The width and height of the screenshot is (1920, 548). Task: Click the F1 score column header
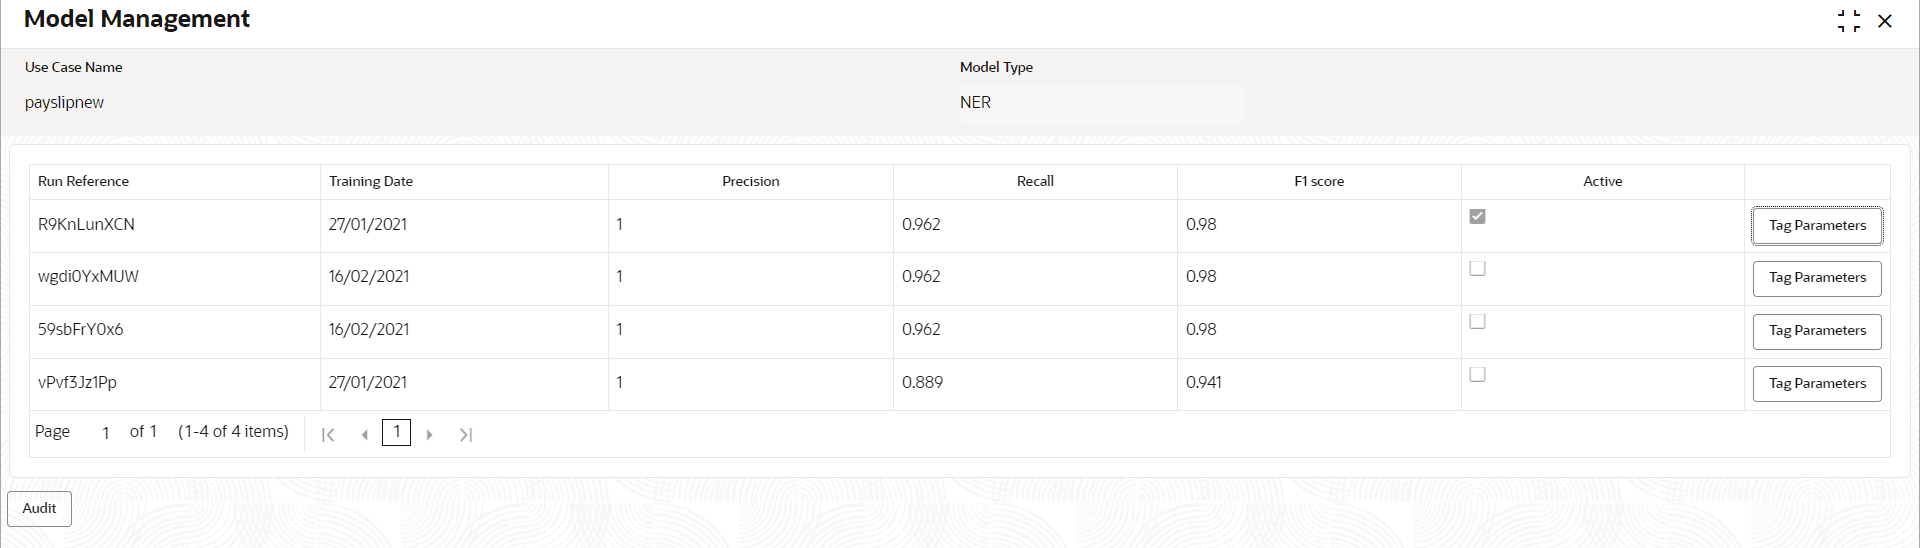[1319, 181]
